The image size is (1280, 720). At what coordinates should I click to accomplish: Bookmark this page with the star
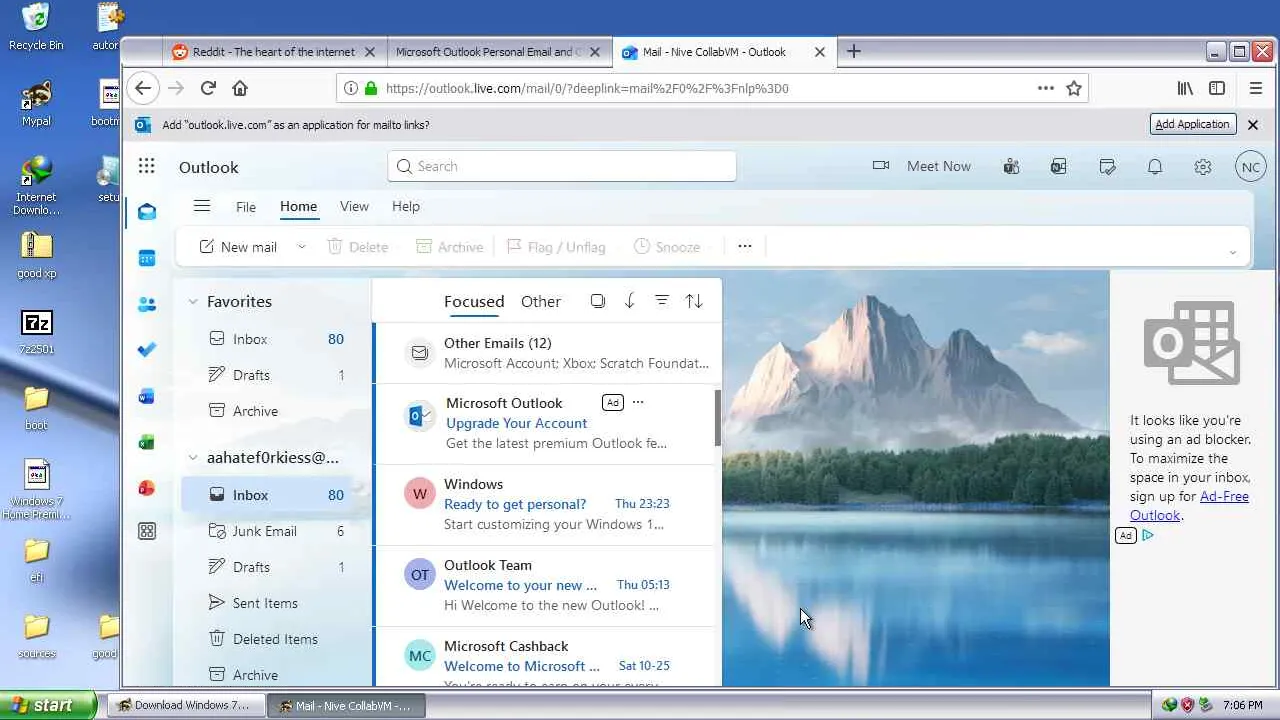pos(1074,88)
